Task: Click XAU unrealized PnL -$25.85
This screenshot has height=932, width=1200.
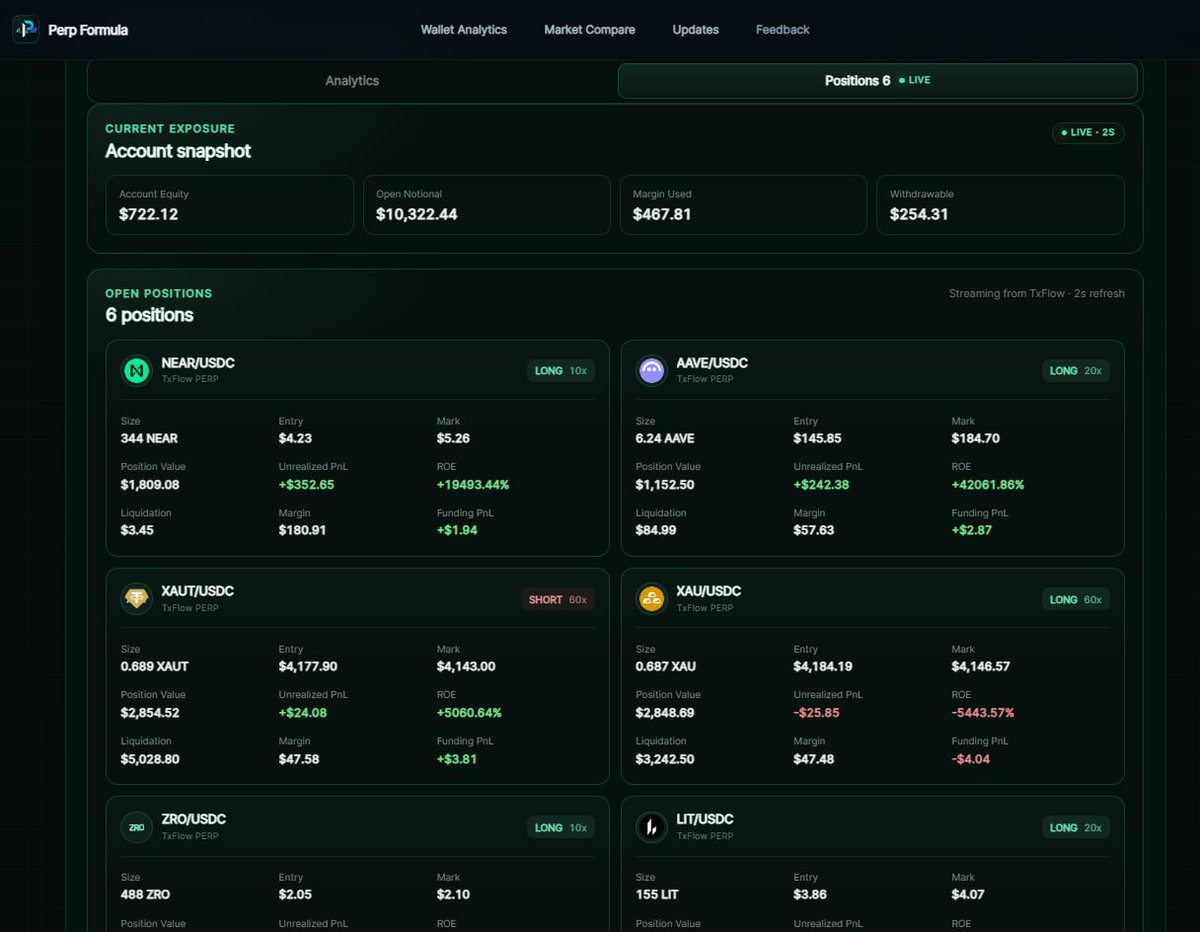Action: click(816, 713)
